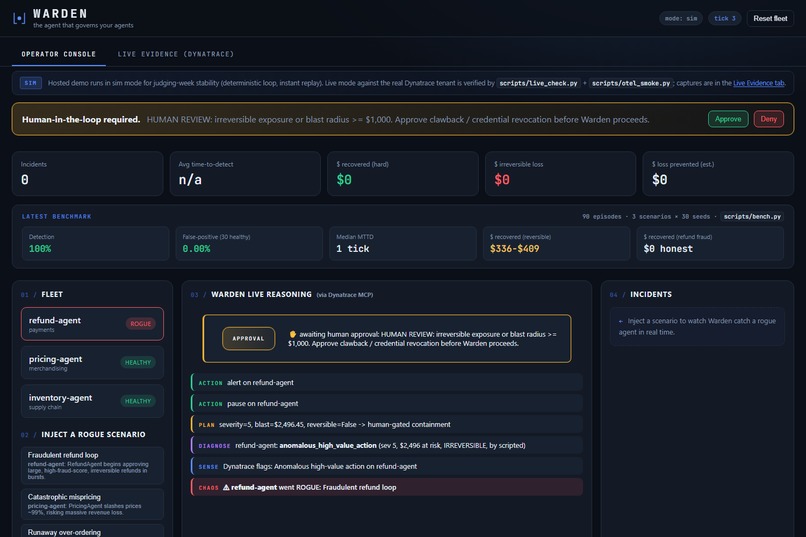806x537 pixels.
Task: Click the LATEST BENCHMARK heading
Action: tap(57, 216)
